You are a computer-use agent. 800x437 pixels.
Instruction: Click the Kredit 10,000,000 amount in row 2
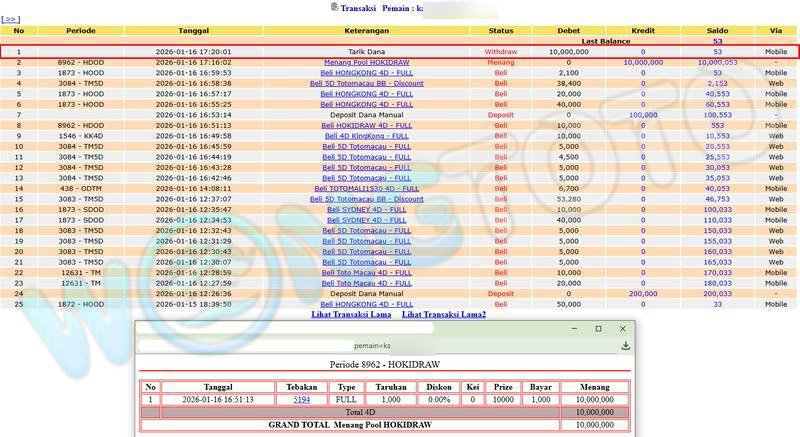pos(643,62)
